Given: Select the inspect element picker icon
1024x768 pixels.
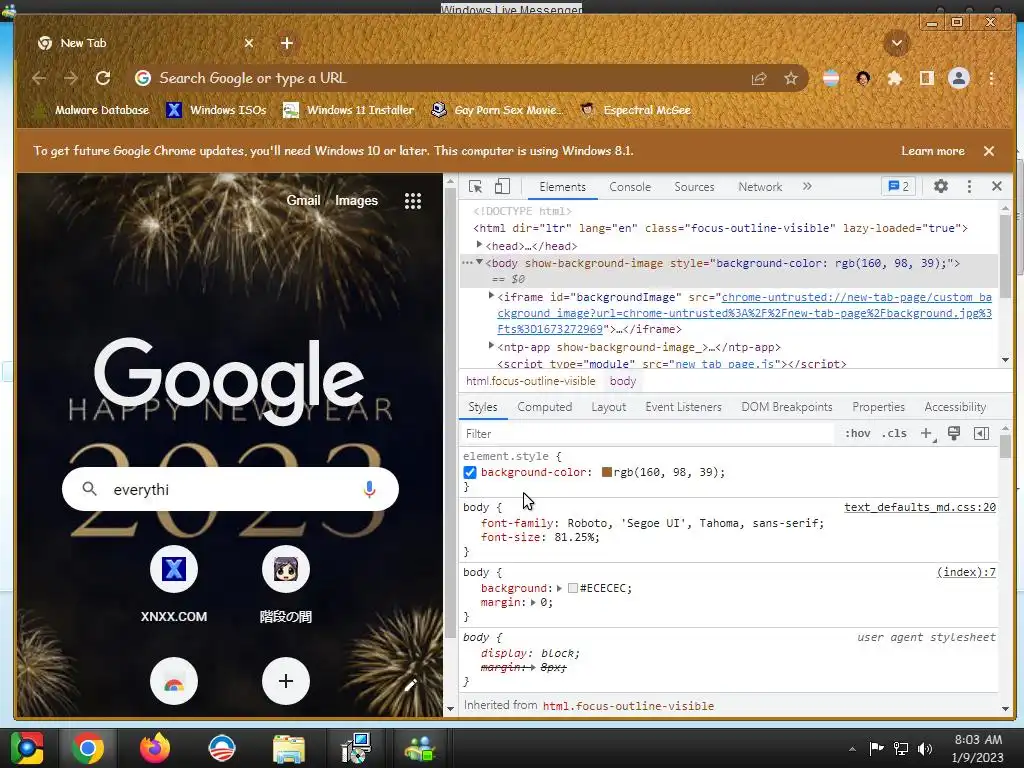Looking at the screenshot, I should (475, 187).
